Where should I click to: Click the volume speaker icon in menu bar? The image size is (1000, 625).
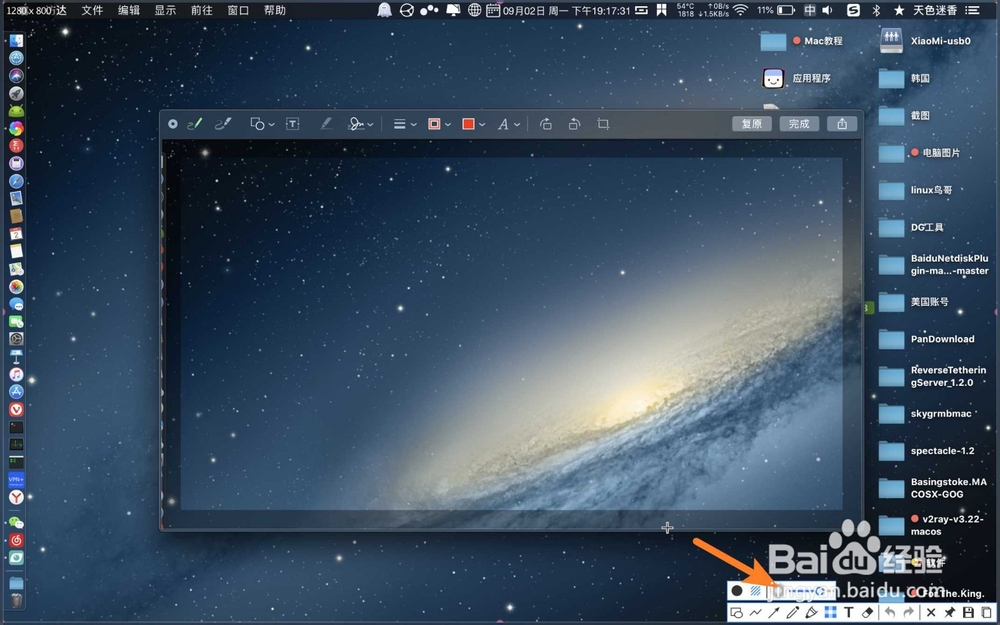(x=827, y=10)
